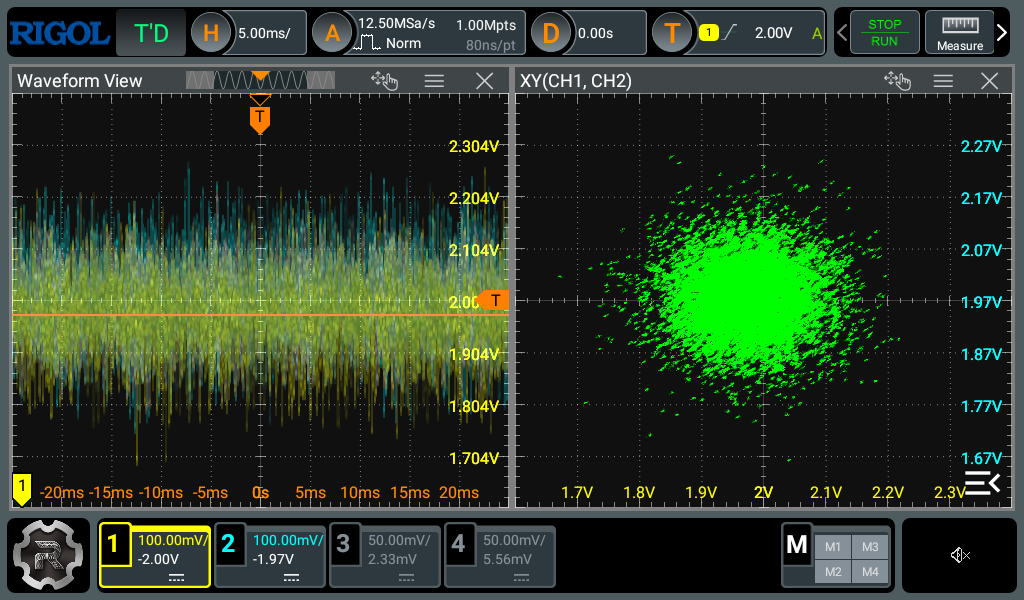The image size is (1024, 600).
Task: Click the T'D trigger status indicator
Action: tap(151, 33)
